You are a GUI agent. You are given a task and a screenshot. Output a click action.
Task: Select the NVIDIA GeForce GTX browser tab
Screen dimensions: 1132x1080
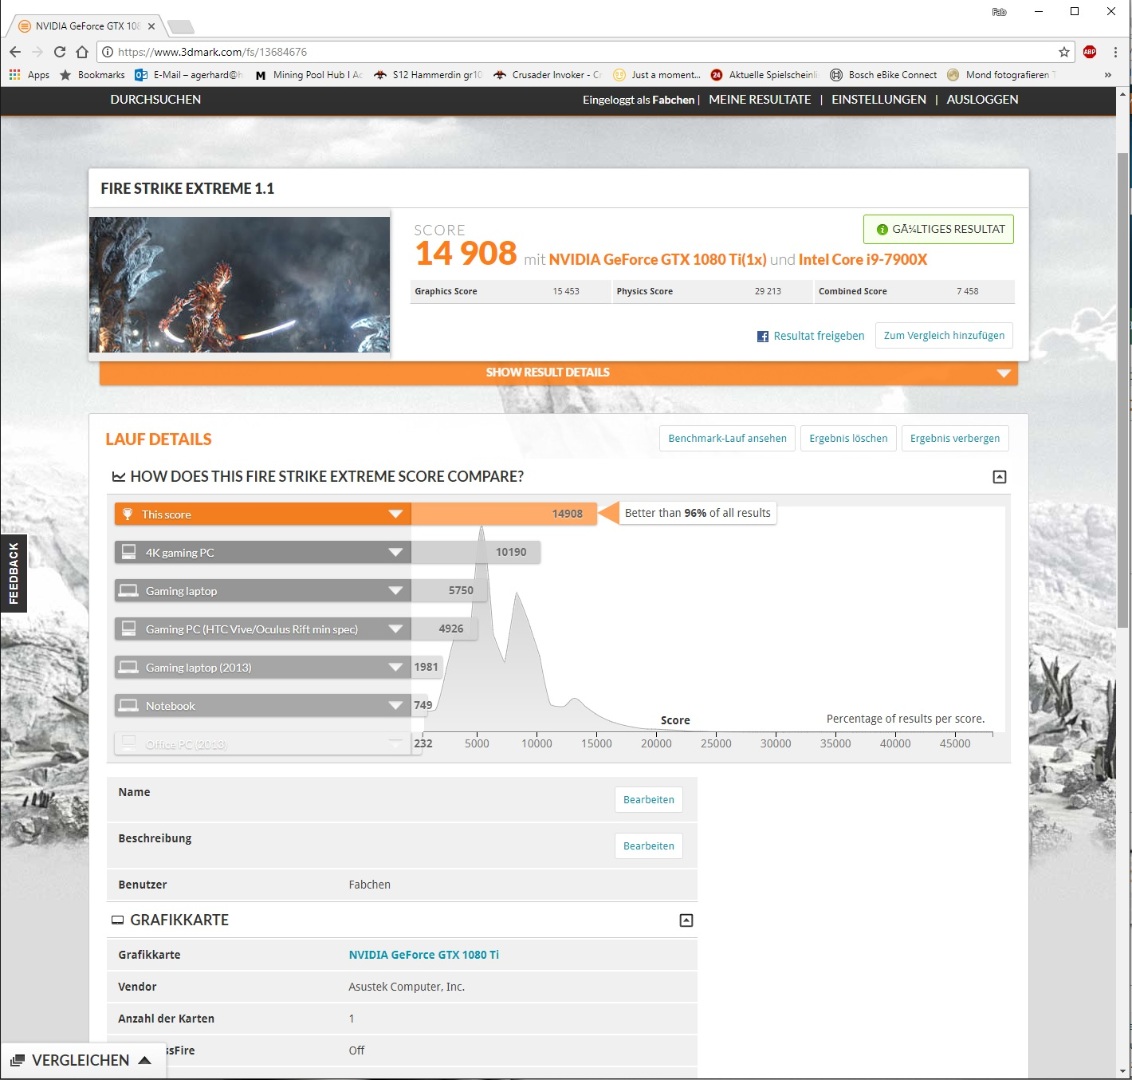(85, 26)
